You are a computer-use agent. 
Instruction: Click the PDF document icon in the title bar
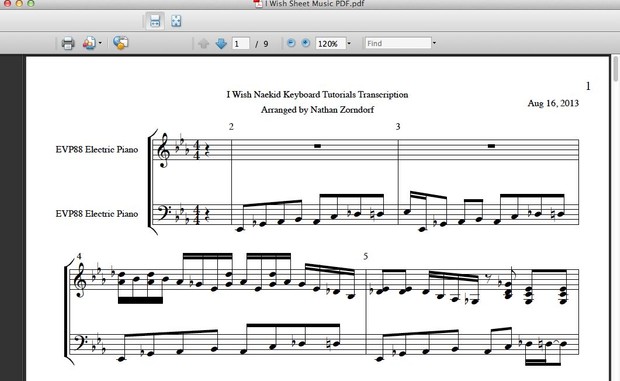[258, 4]
